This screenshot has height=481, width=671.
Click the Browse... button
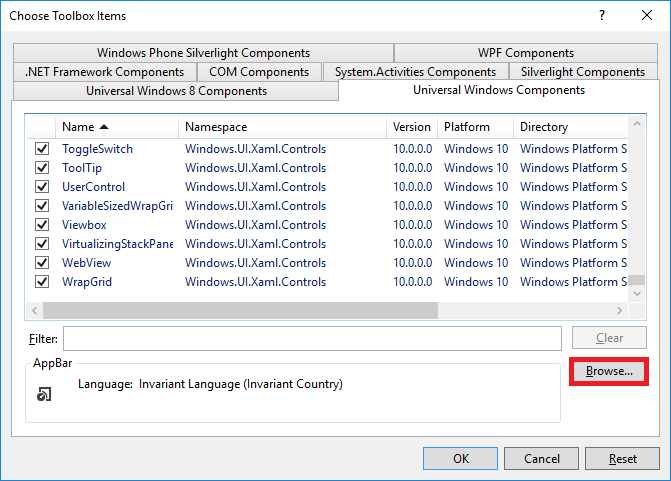(609, 371)
